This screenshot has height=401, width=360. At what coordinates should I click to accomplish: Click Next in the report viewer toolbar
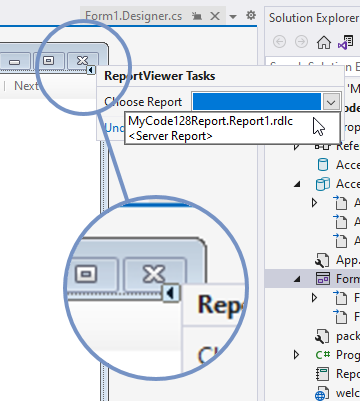26,86
